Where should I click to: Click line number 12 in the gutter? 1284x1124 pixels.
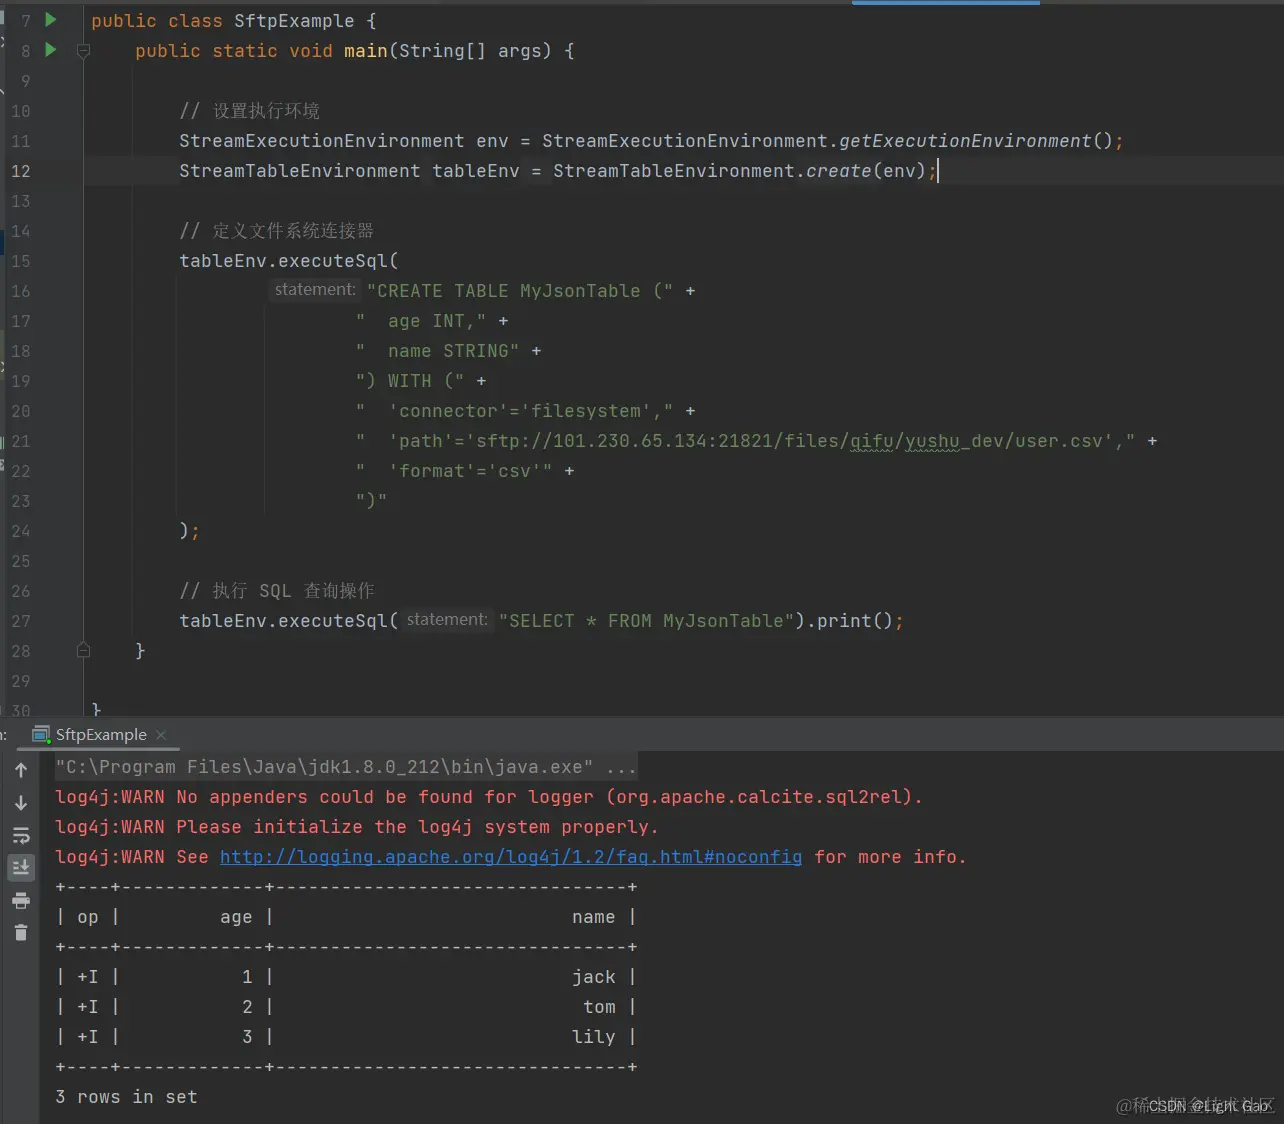(x=21, y=171)
